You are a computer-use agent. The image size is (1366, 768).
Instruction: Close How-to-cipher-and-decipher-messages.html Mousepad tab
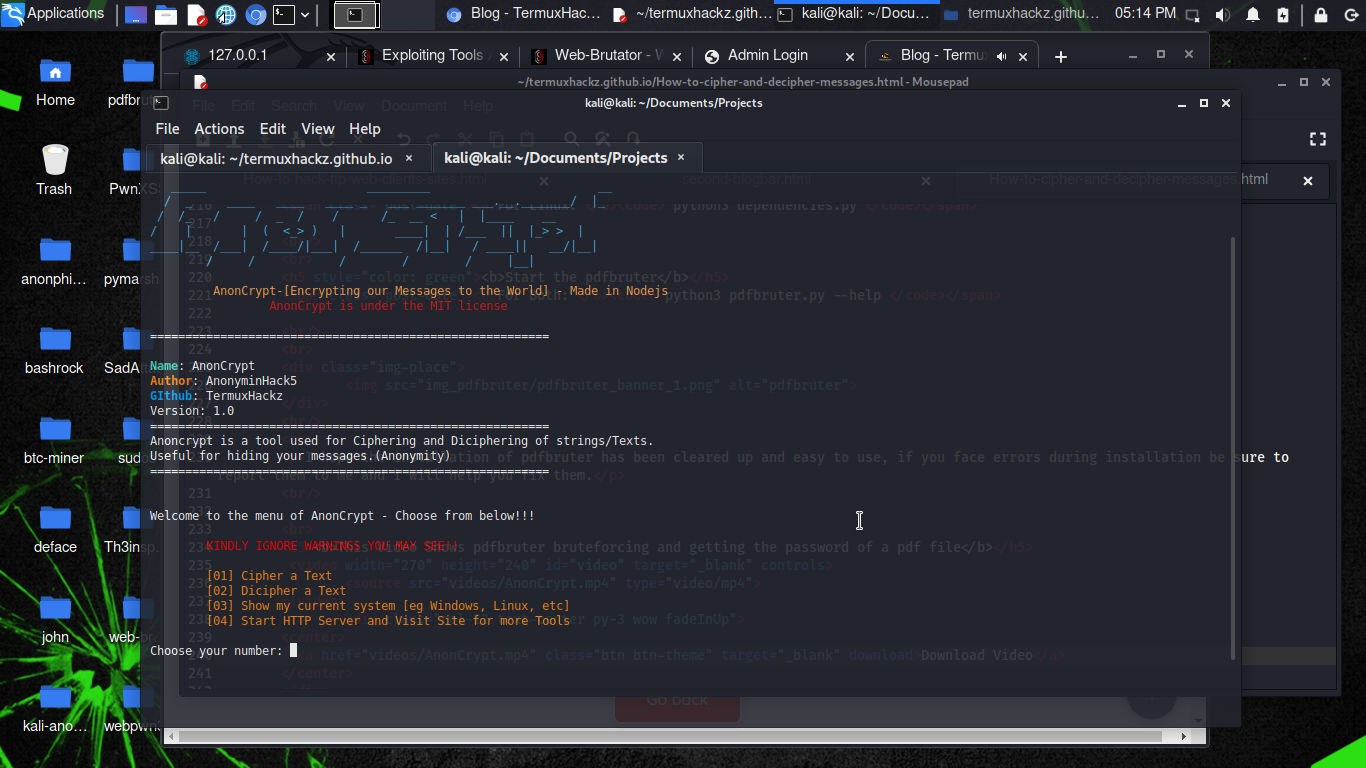point(1307,181)
